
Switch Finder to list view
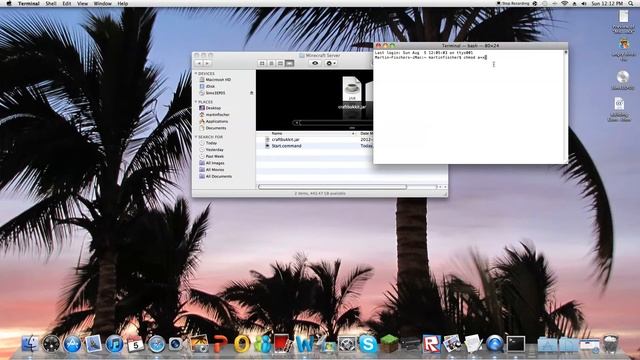coord(271,63)
